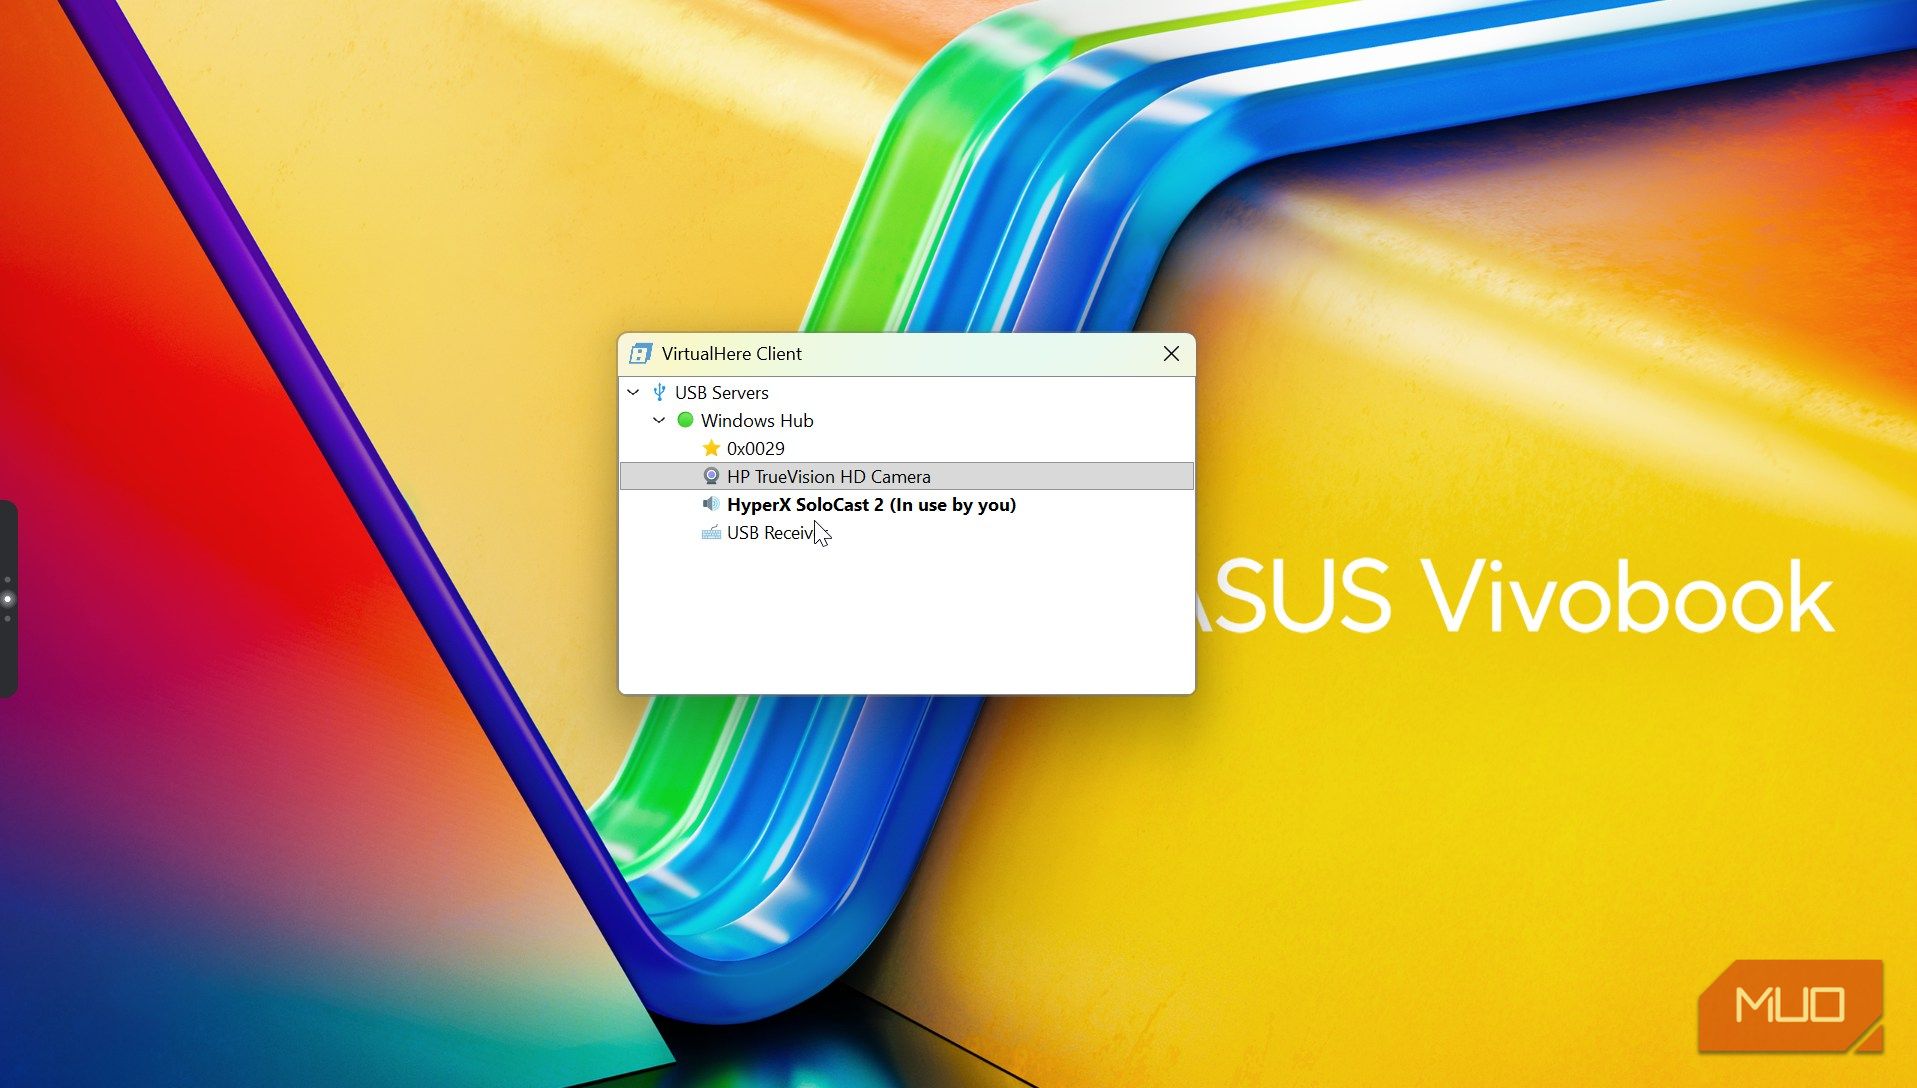Click the green status dot for Windows Hub
Screen dimensions: 1917x1088
685,420
